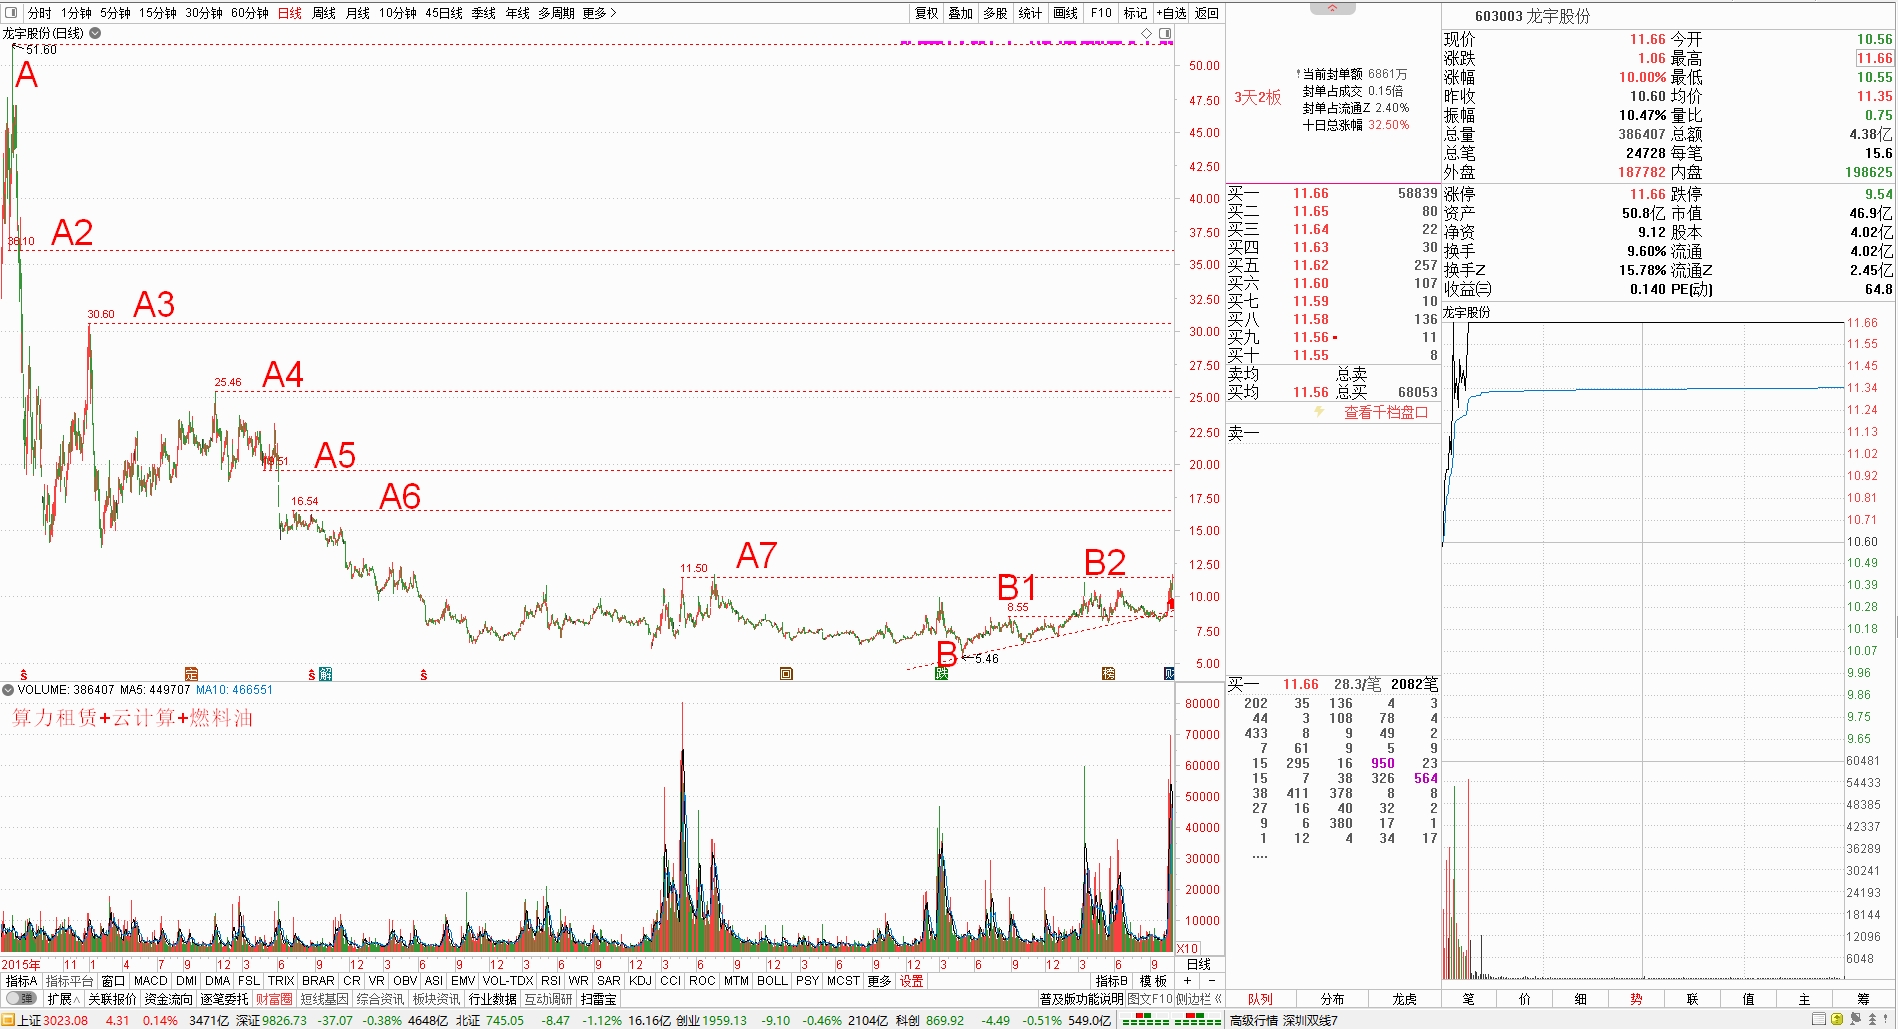Viewport: 1898px width, 1029px height.
Task: Click the list icon in status bar
Action: 1820,1020
